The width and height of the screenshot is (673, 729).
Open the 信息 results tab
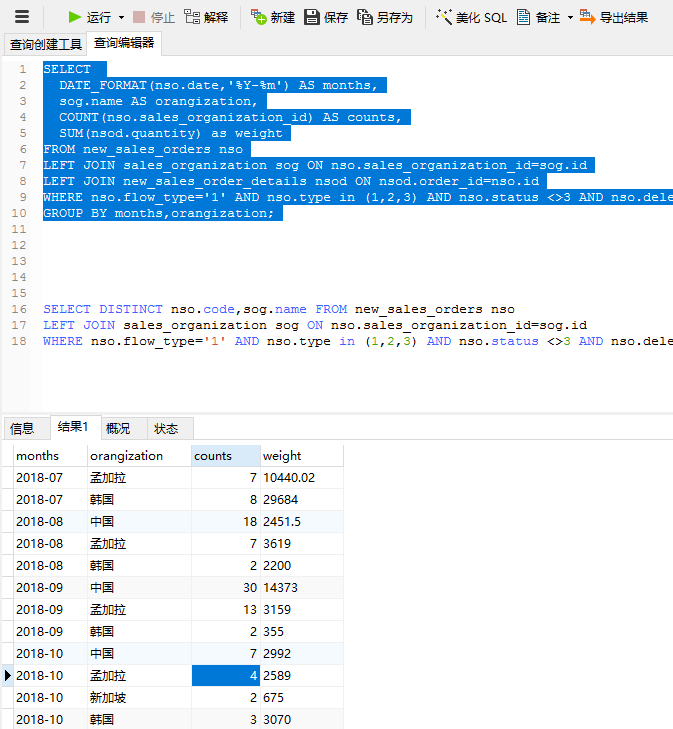tap(22, 428)
